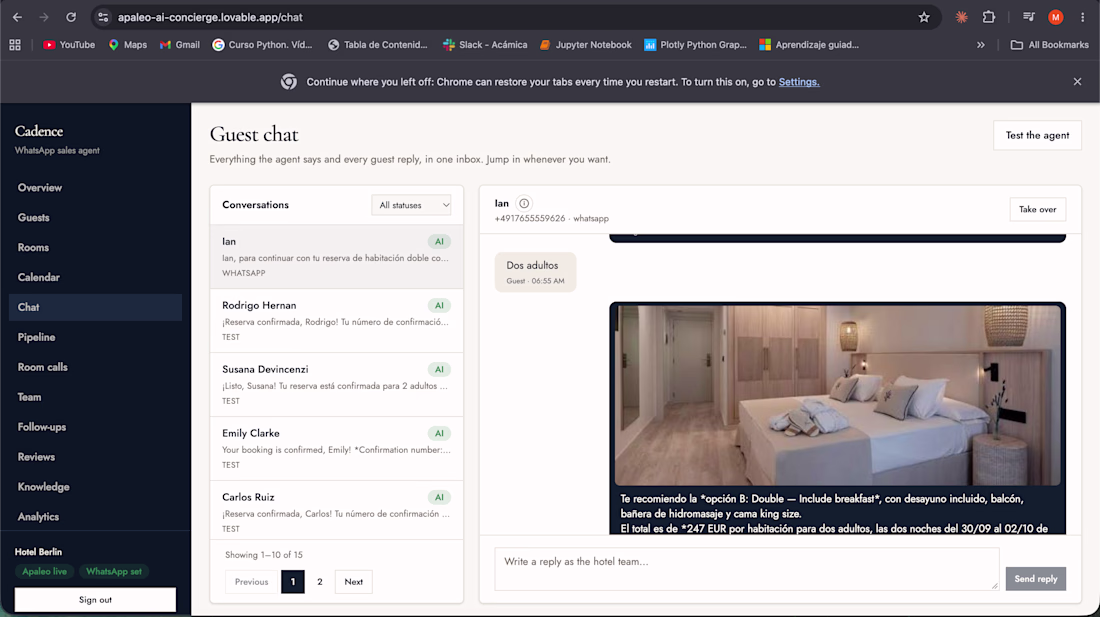1100x617 pixels.
Task: Switch to the Pipeline view
Action: (x=95, y=337)
